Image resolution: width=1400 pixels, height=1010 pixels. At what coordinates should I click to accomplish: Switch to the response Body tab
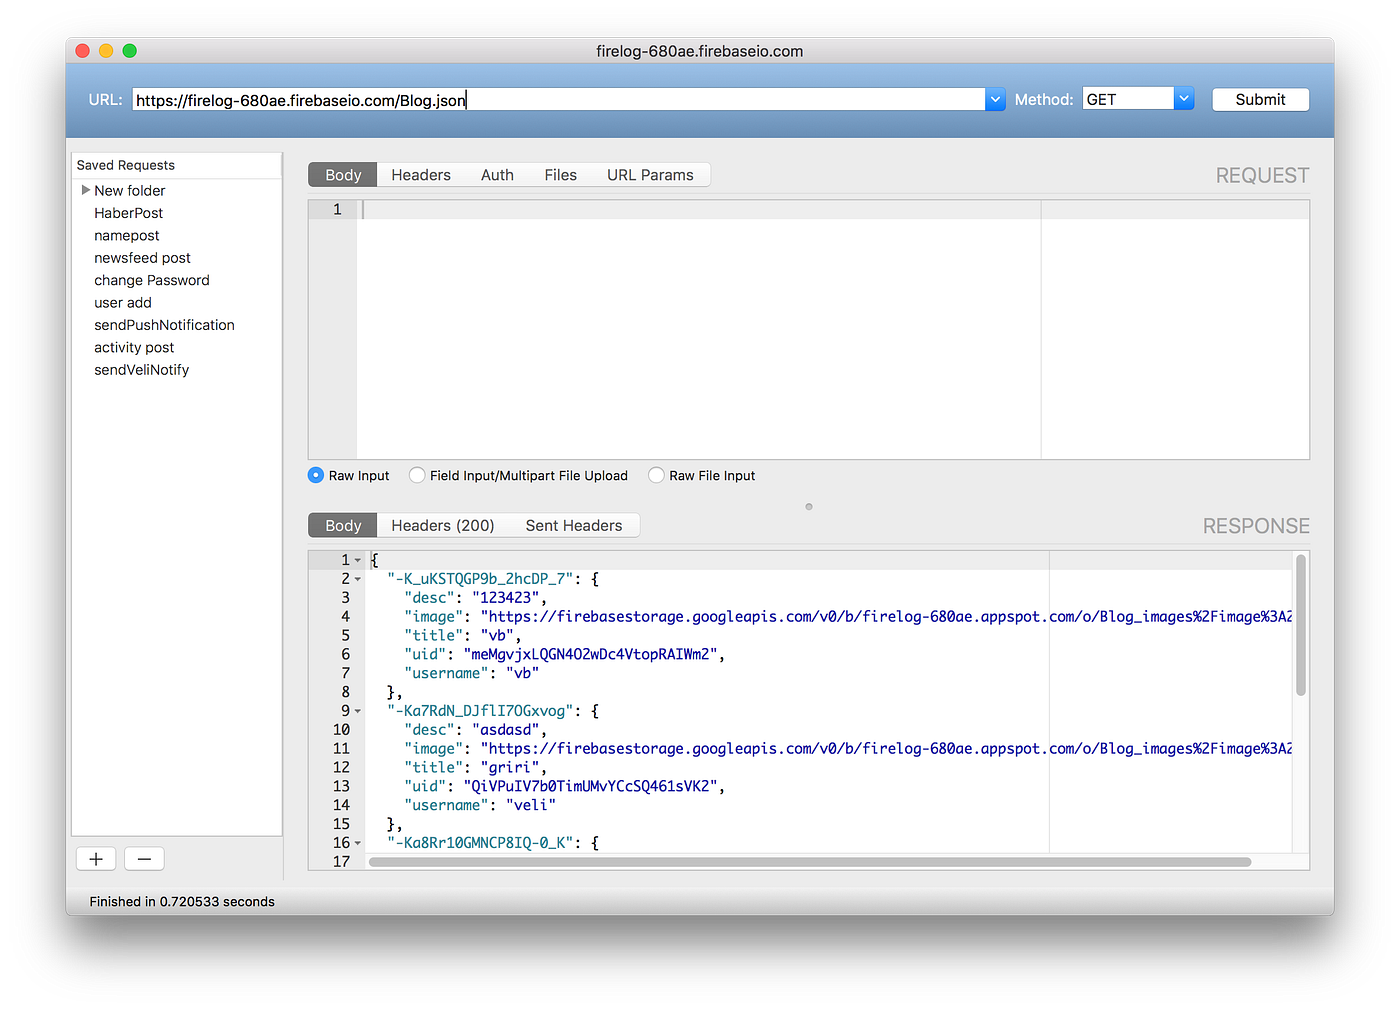coord(343,525)
